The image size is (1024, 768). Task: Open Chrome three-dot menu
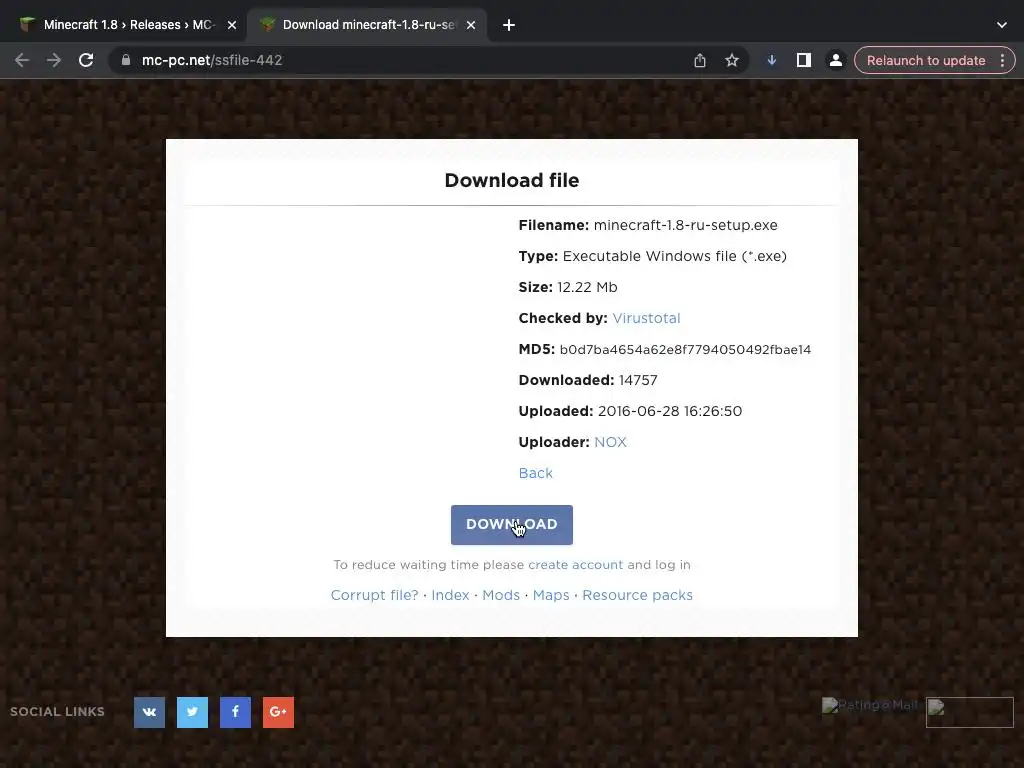coord(1002,60)
